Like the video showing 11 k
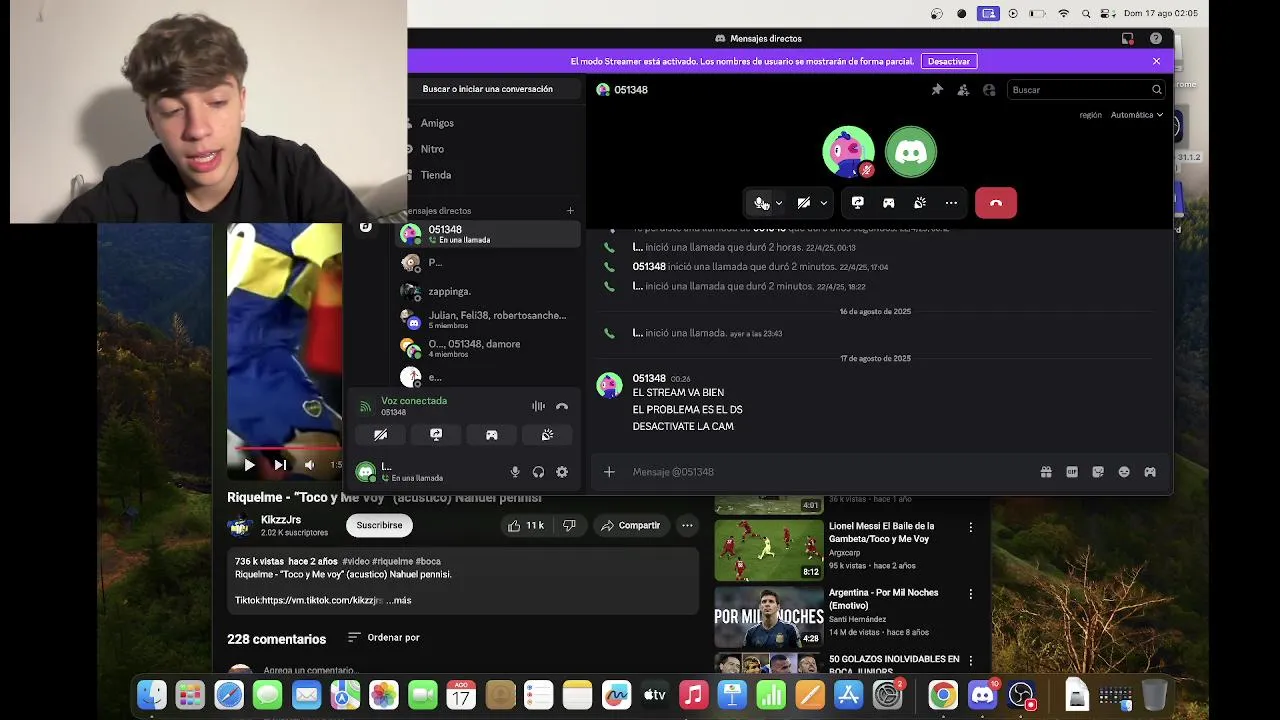The width and height of the screenshot is (1280, 720). [x=525, y=525]
